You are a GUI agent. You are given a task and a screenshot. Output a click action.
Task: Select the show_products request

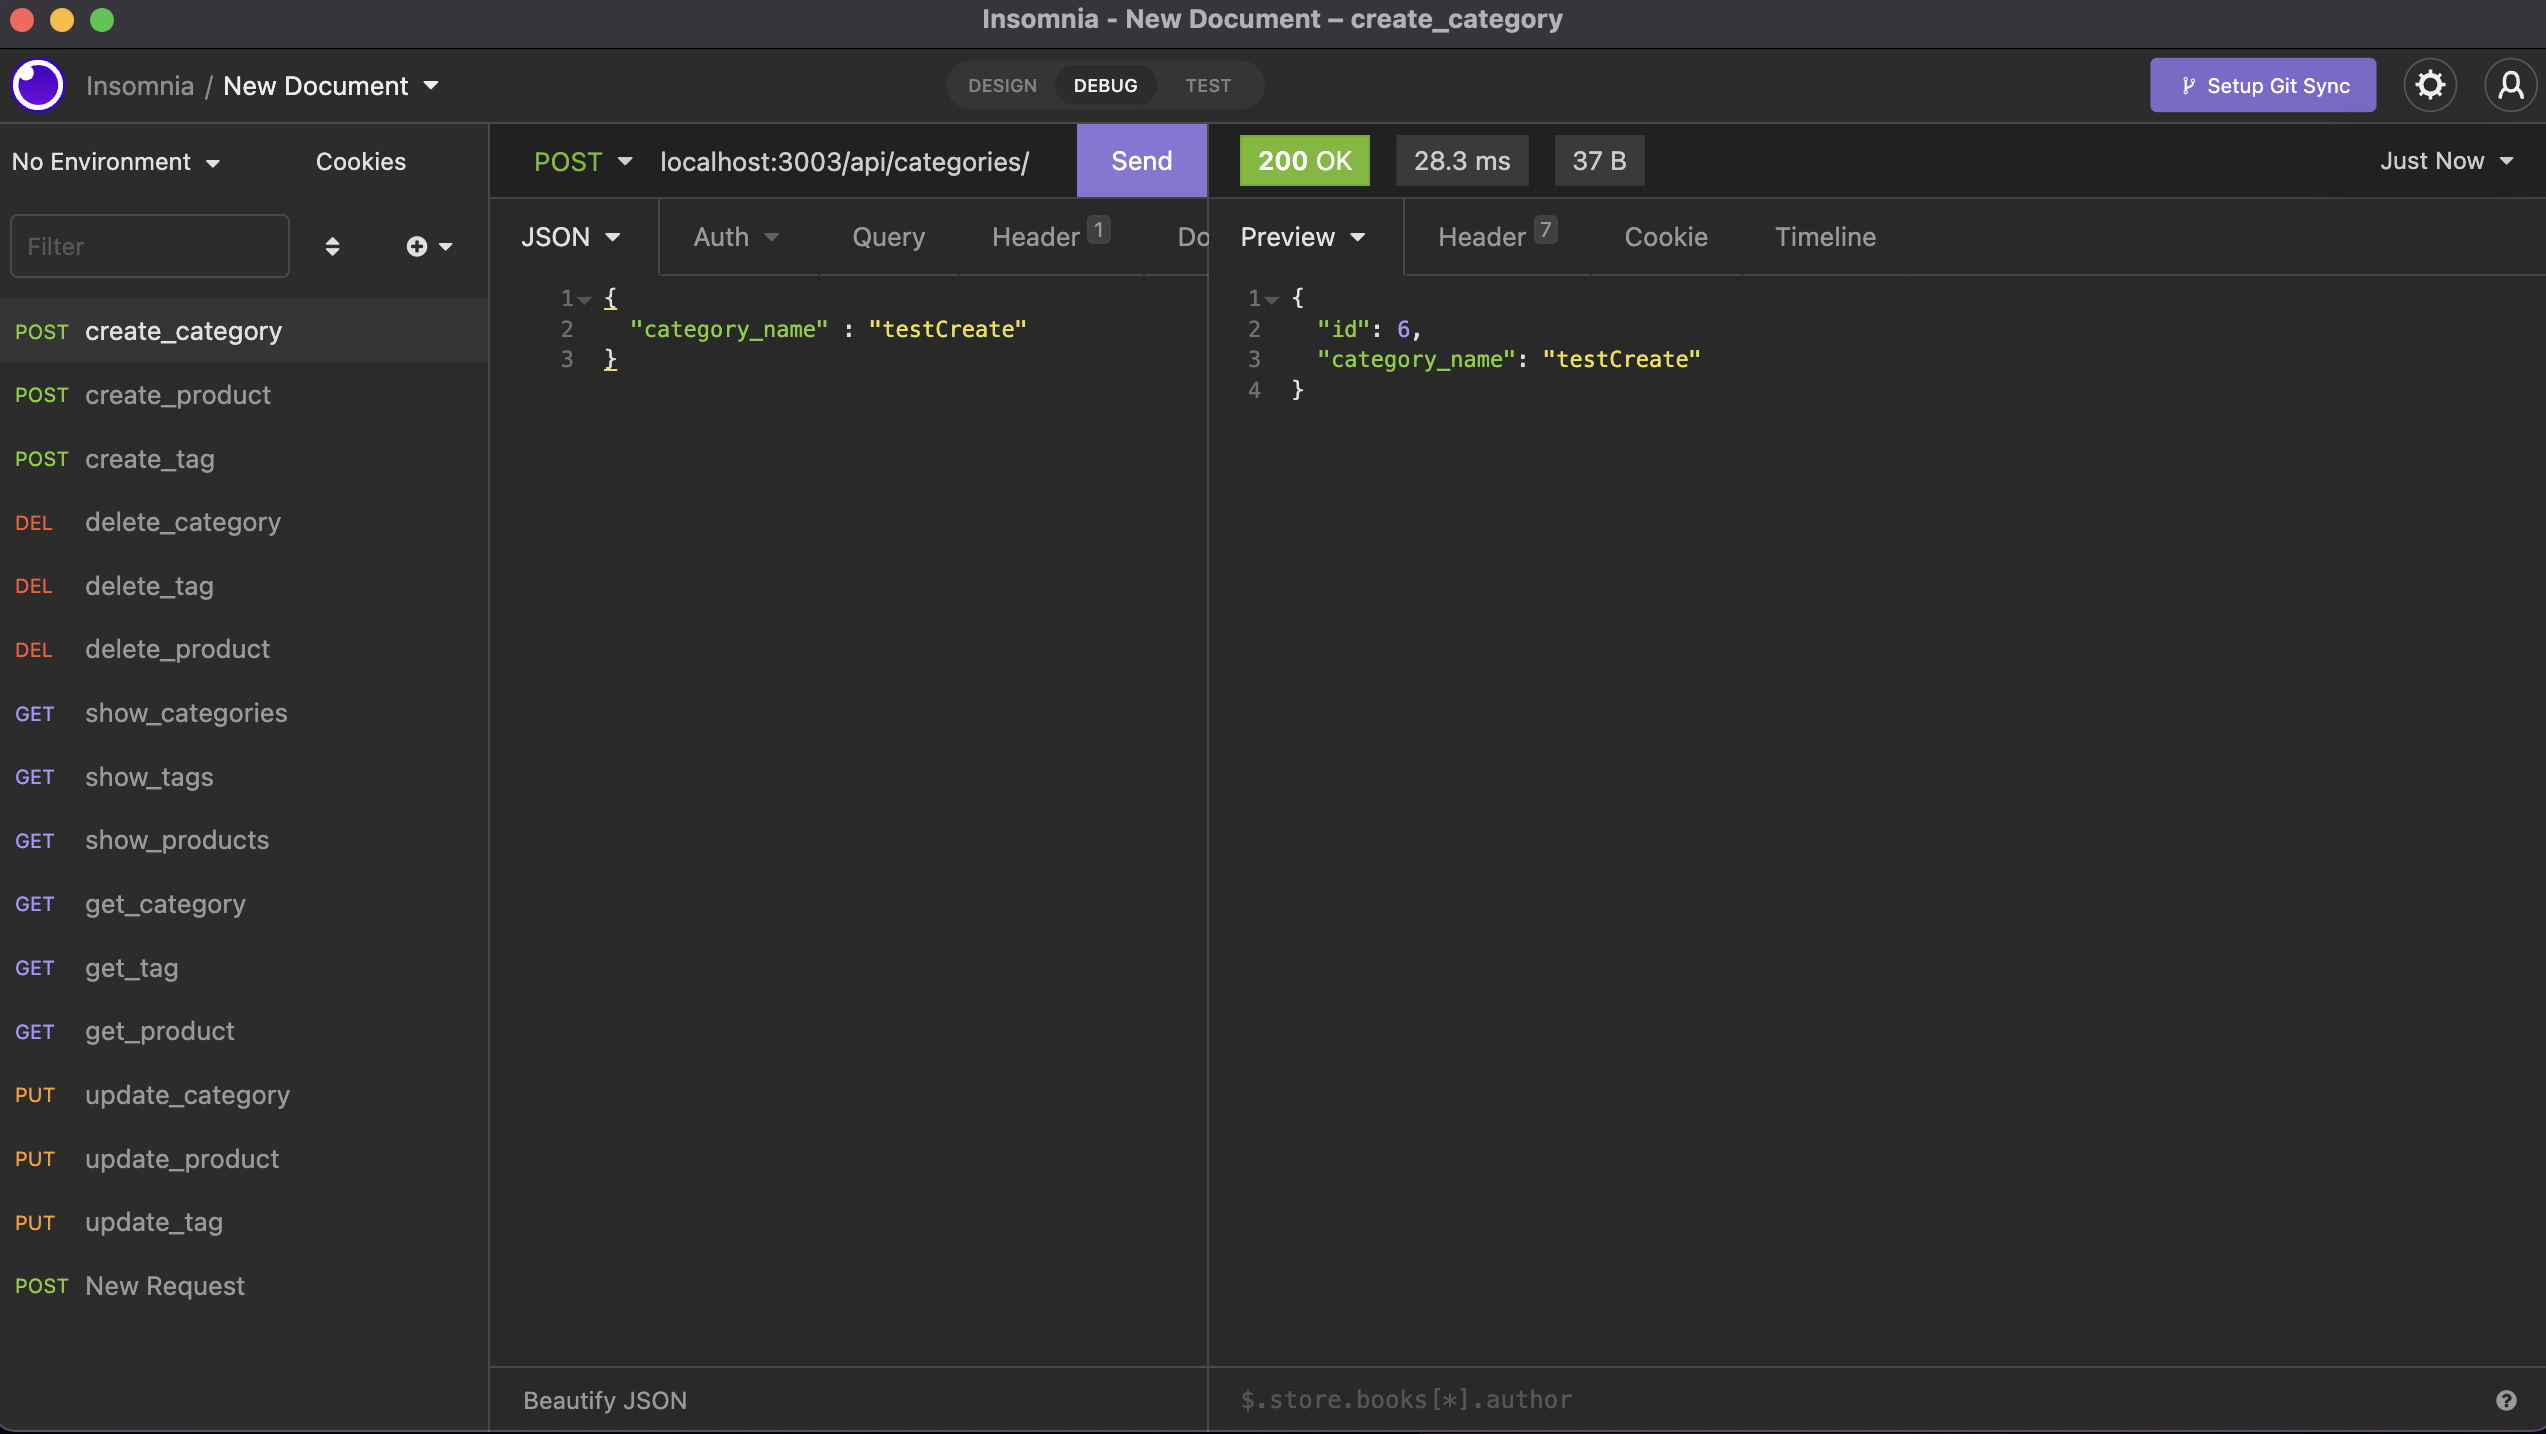pyautogui.click(x=244, y=840)
